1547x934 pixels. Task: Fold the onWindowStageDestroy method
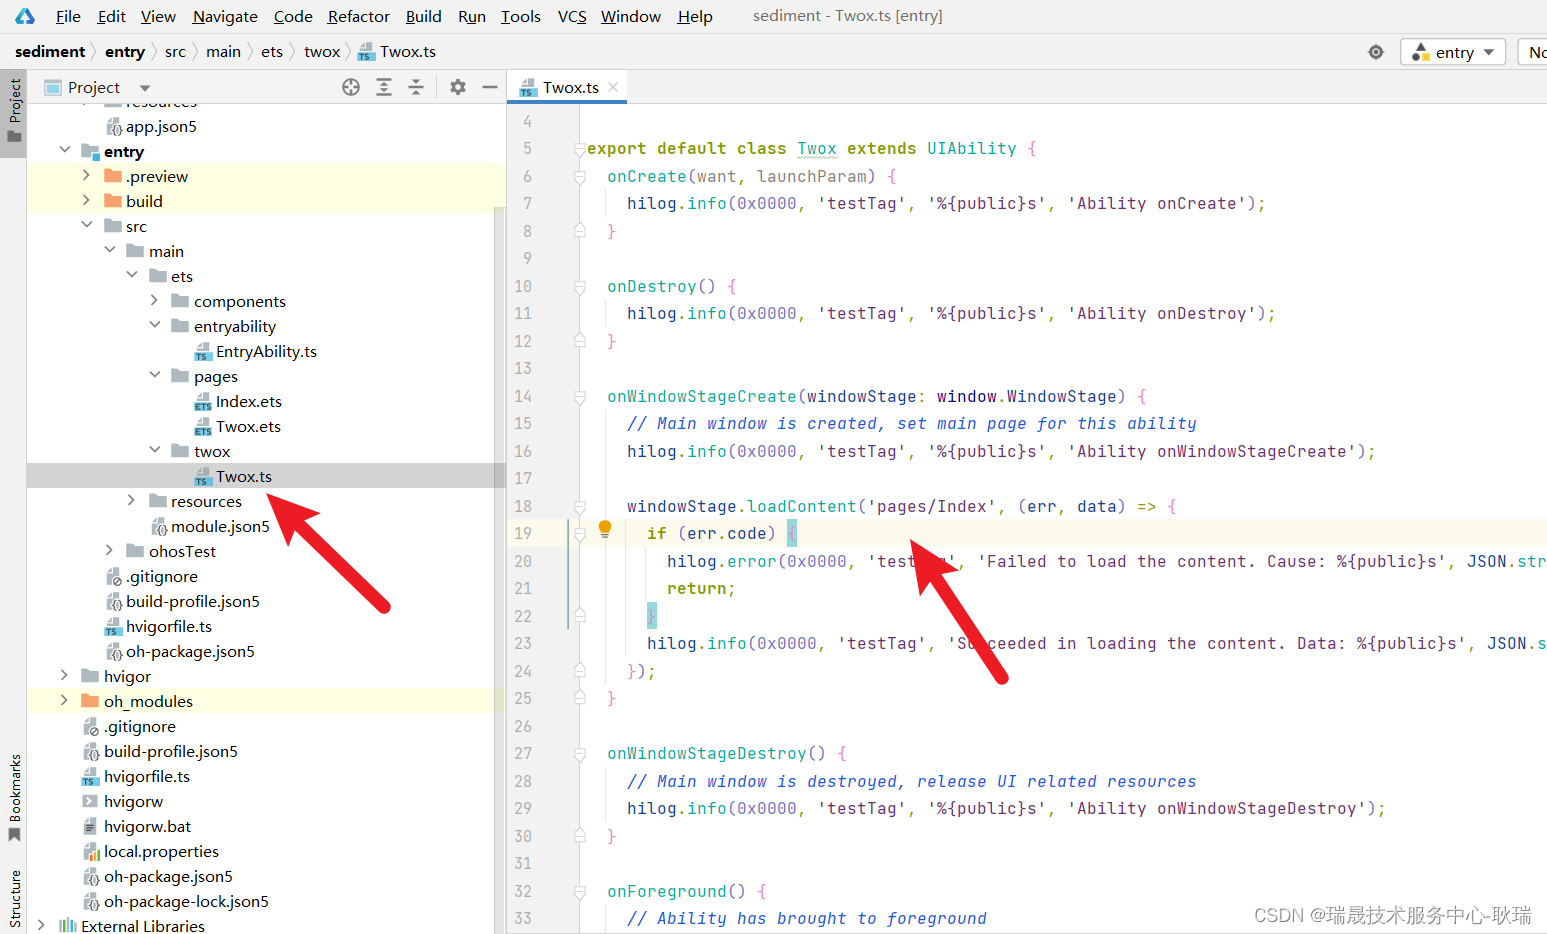pyautogui.click(x=579, y=754)
